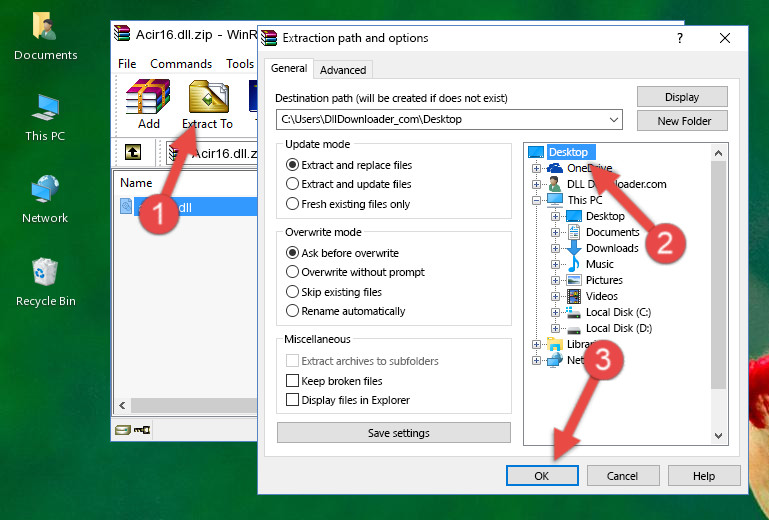Select the Recycle Bin desktop icon
This screenshot has width=769, height=520.
pyautogui.click(x=45, y=282)
